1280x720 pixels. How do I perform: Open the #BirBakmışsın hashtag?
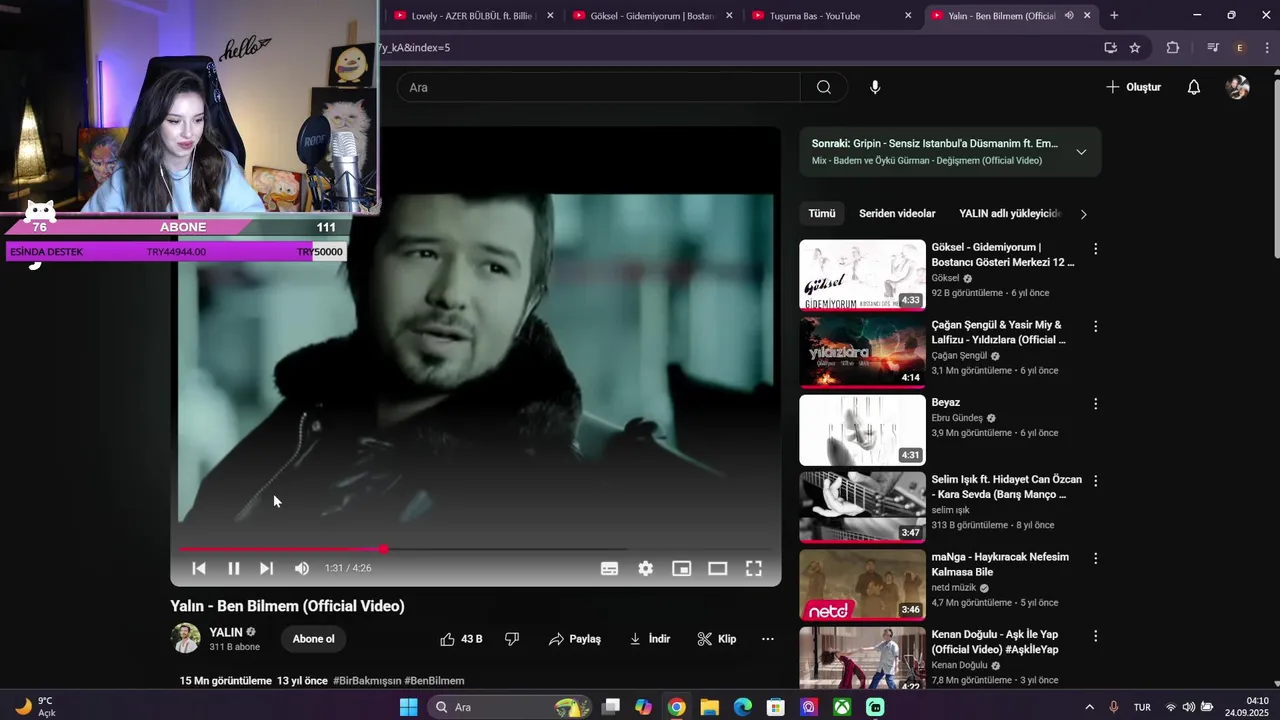coord(366,681)
